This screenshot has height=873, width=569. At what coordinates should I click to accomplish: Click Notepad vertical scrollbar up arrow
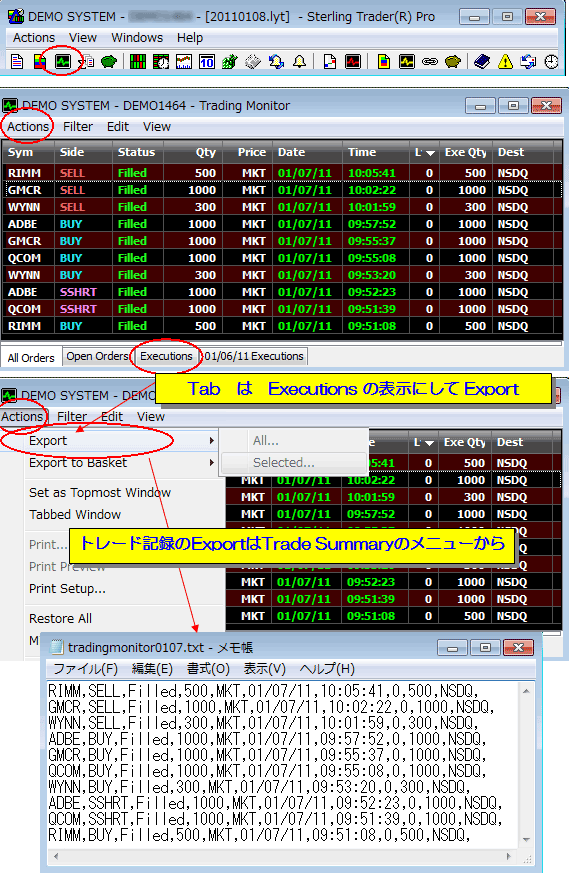click(526, 691)
